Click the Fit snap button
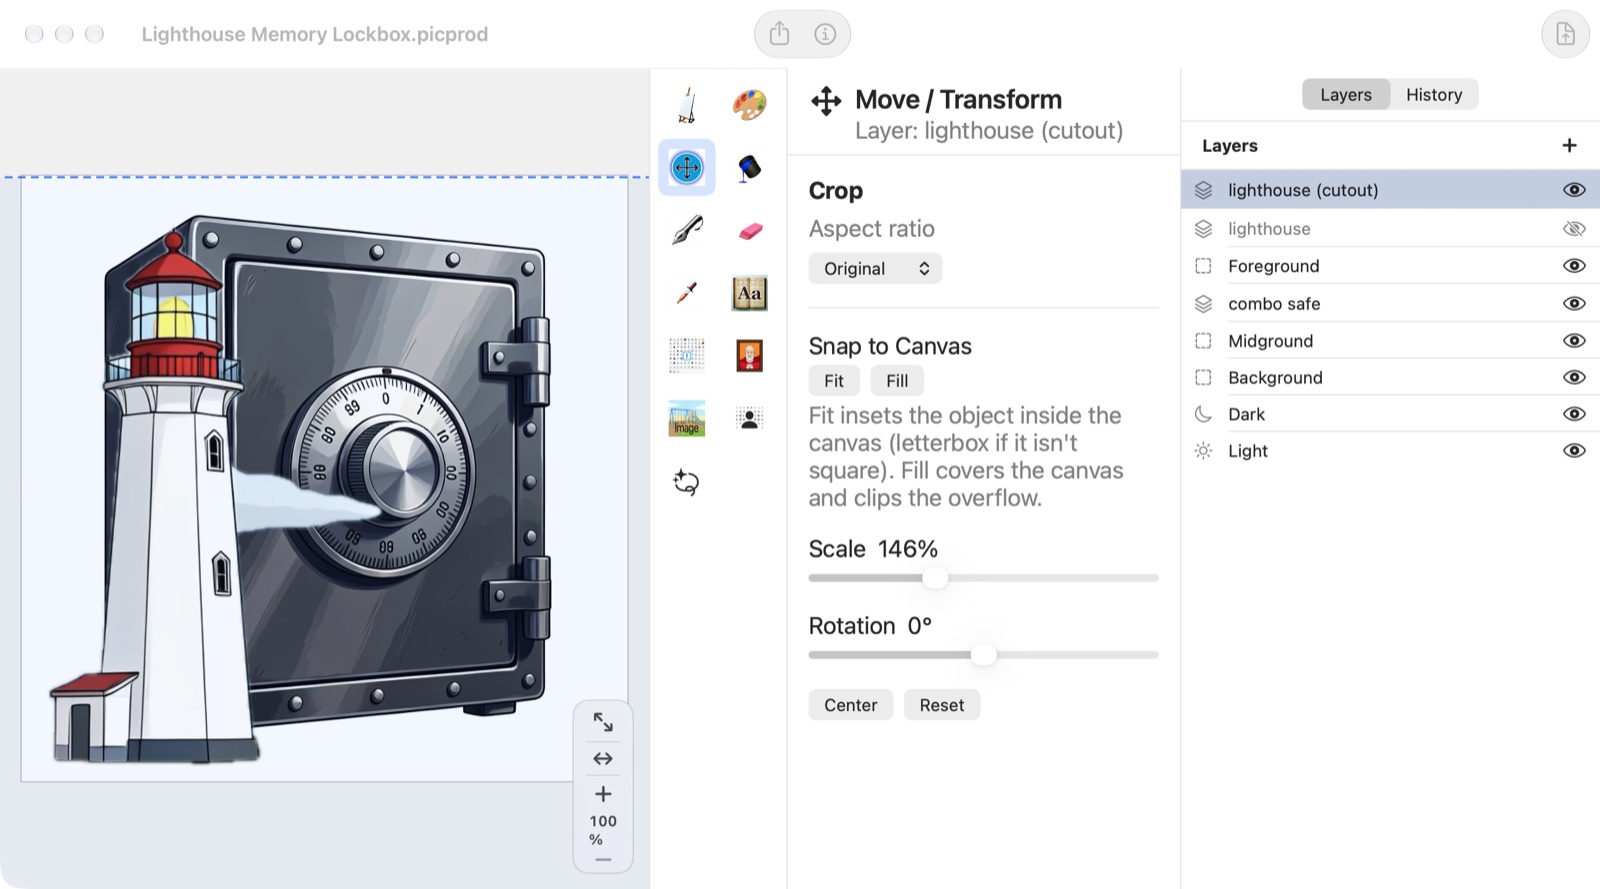1600x889 pixels. point(834,381)
